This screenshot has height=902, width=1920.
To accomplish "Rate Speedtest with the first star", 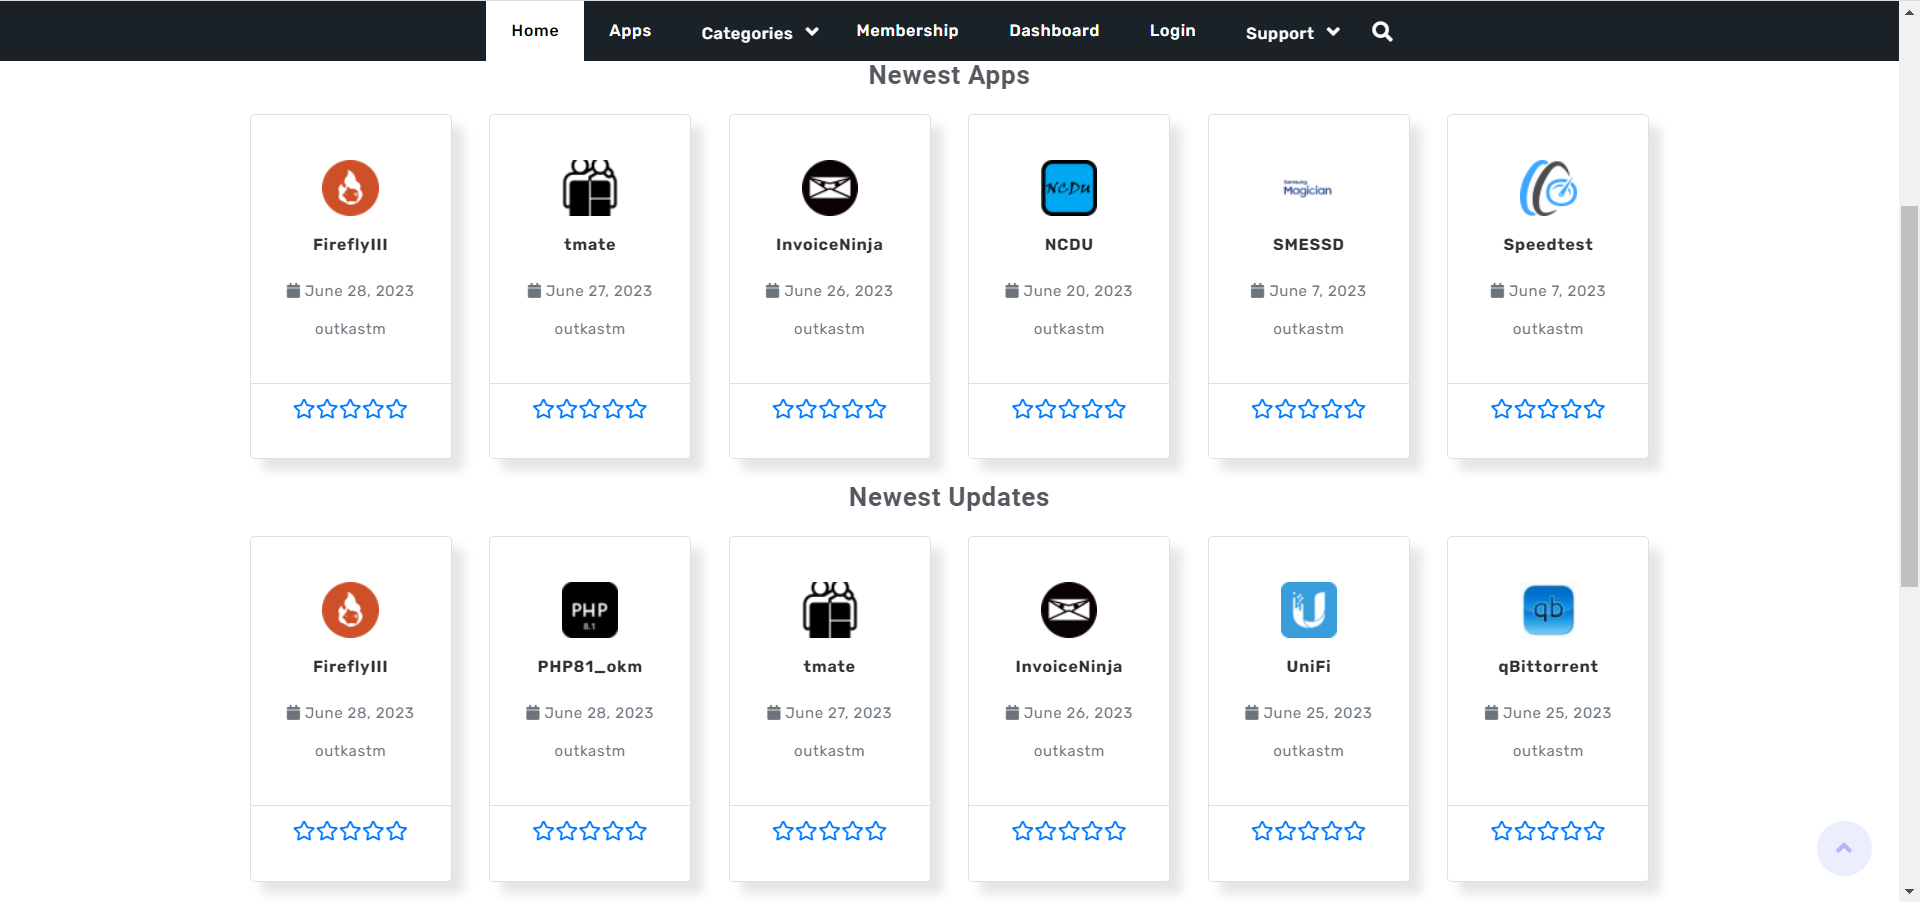I will [1502, 409].
